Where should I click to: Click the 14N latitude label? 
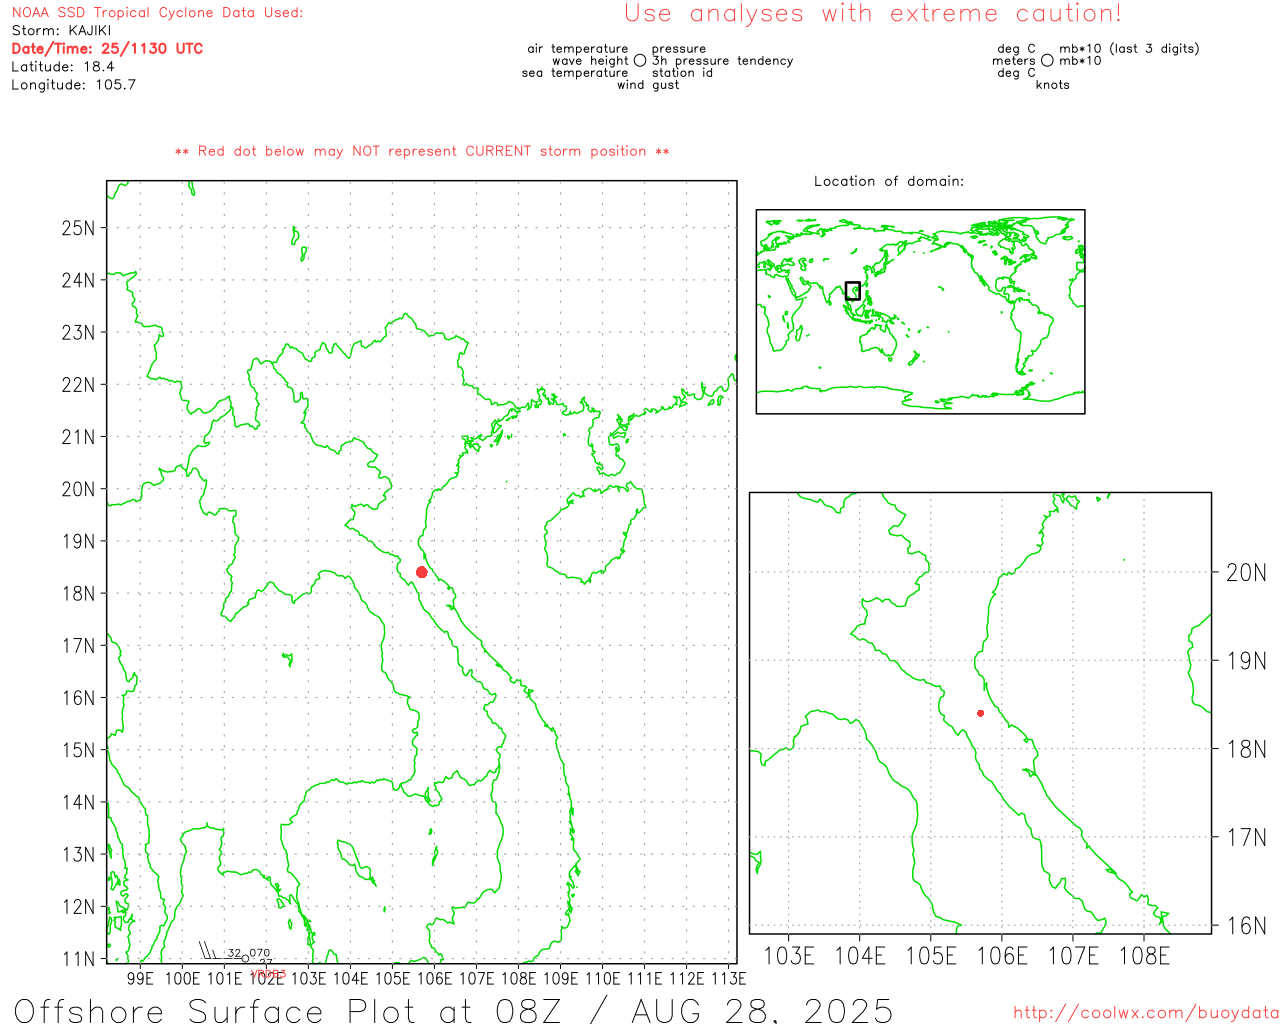click(x=78, y=802)
